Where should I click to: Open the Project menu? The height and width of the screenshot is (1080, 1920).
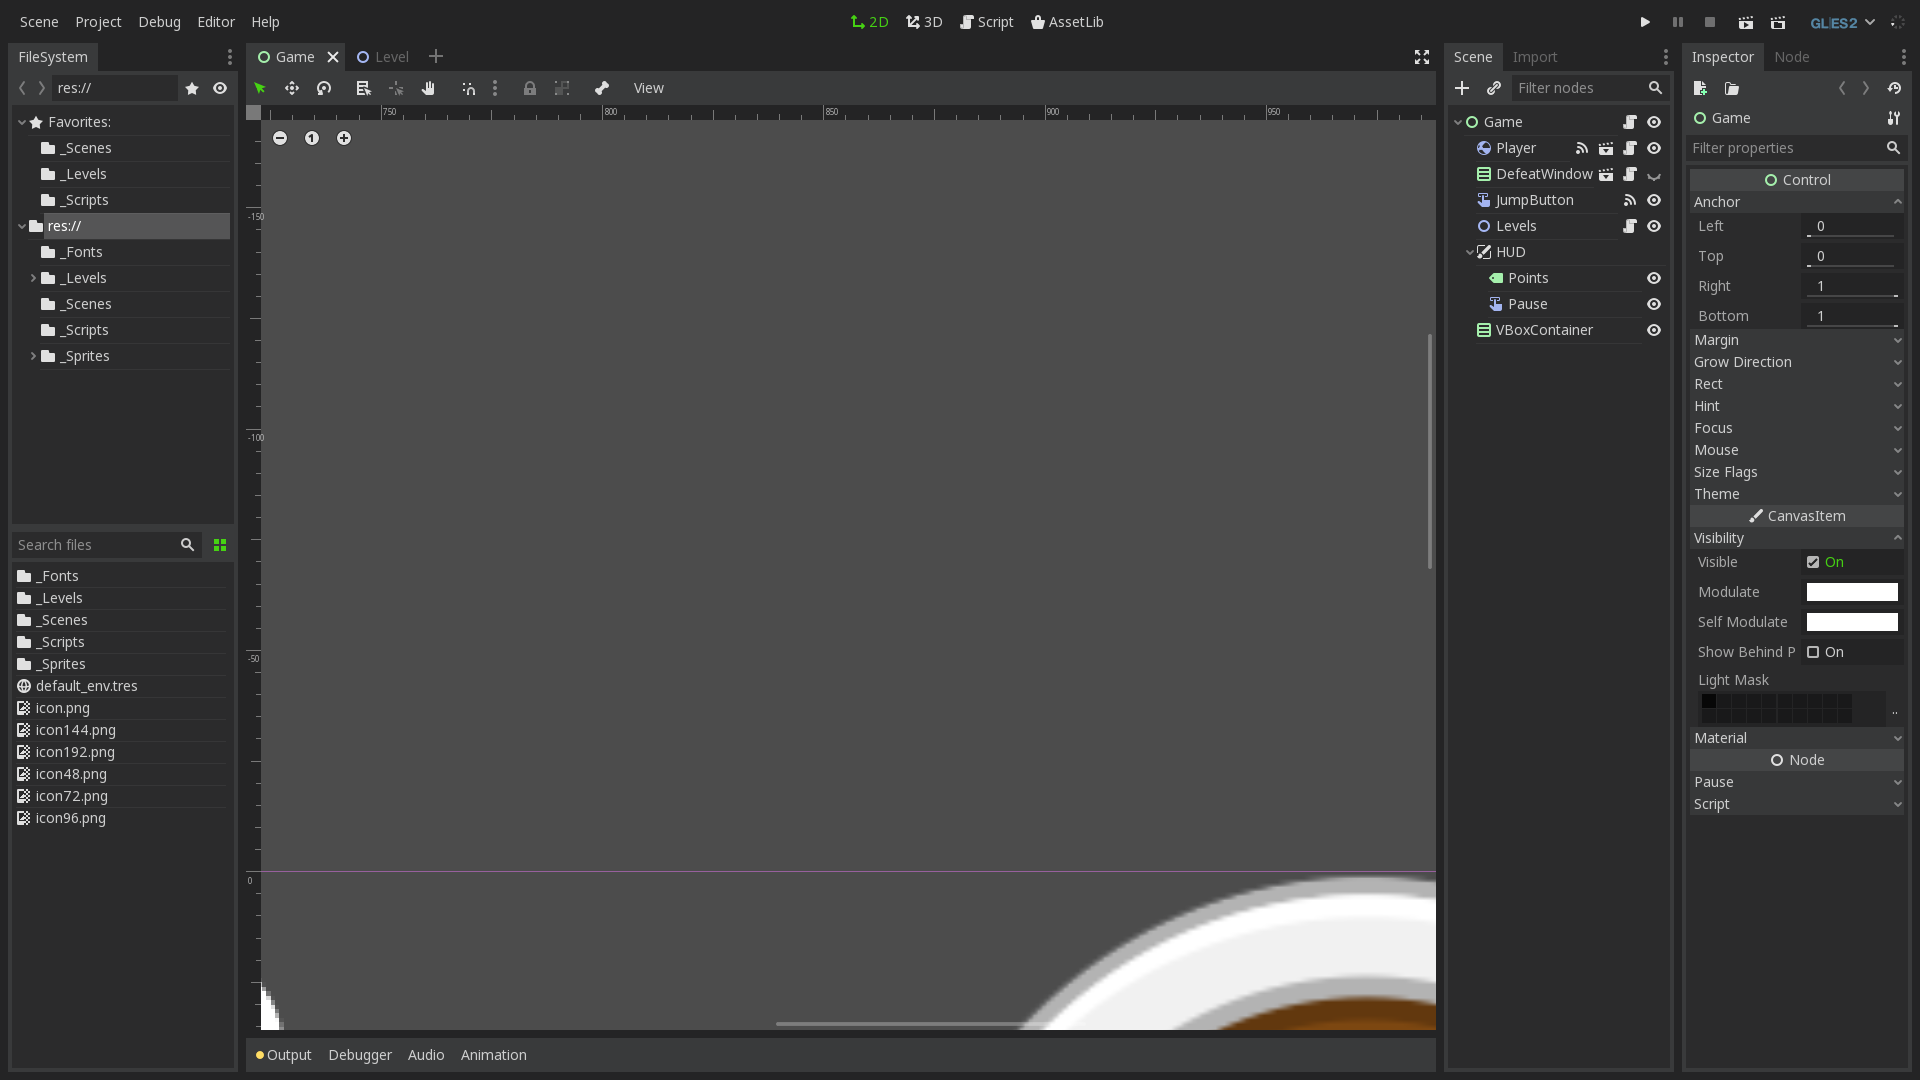click(98, 22)
